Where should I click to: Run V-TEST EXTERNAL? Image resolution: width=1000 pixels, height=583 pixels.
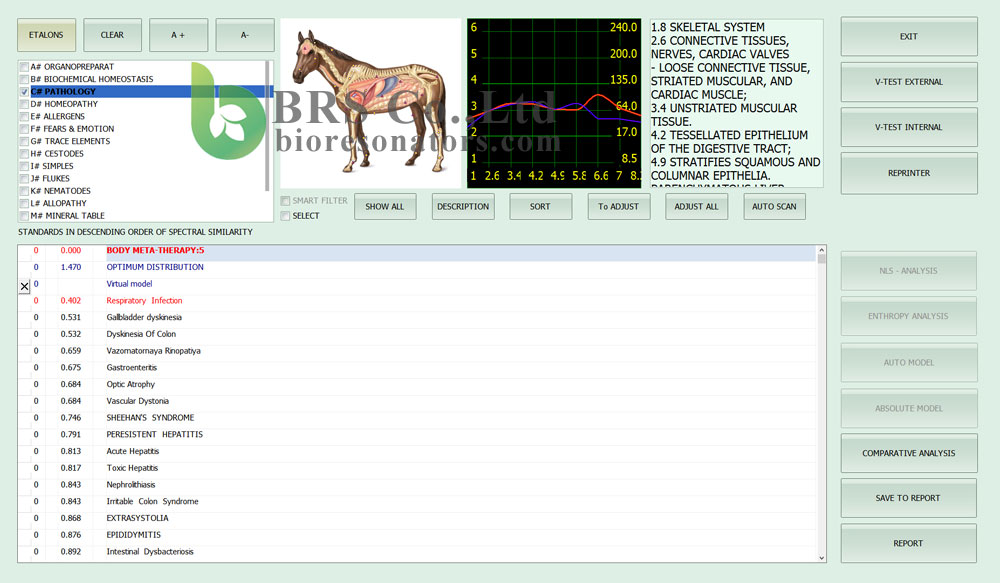909,82
